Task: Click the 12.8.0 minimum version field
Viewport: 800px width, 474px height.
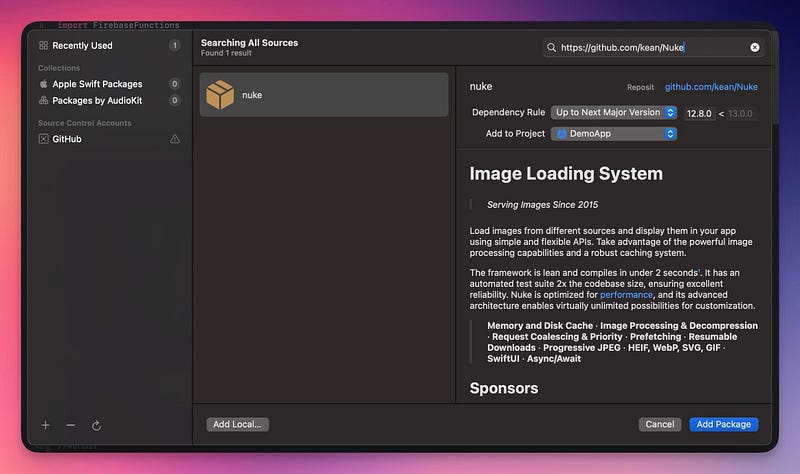Action: (698, 113)
